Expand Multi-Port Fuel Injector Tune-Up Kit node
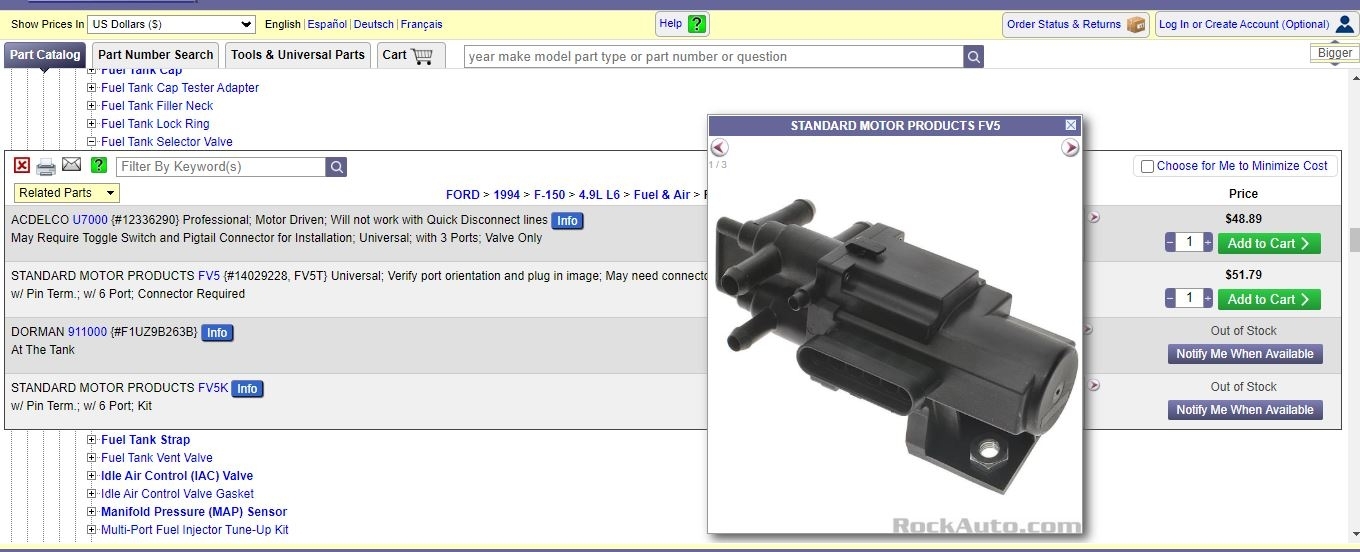 tap(92, 530)
